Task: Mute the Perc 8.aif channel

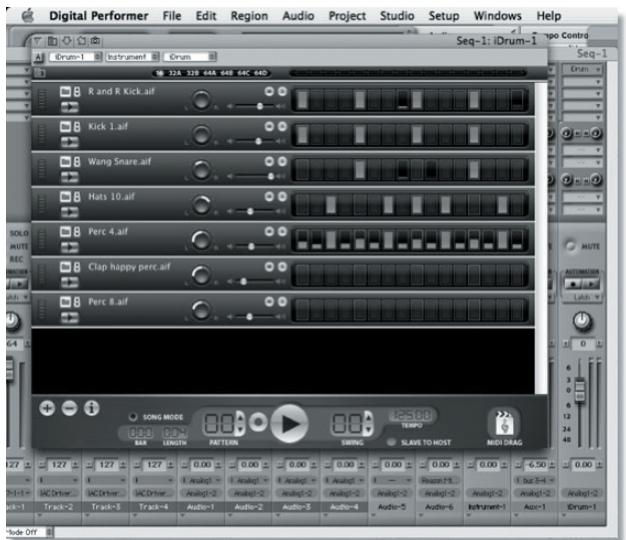Action: point(269,301)
